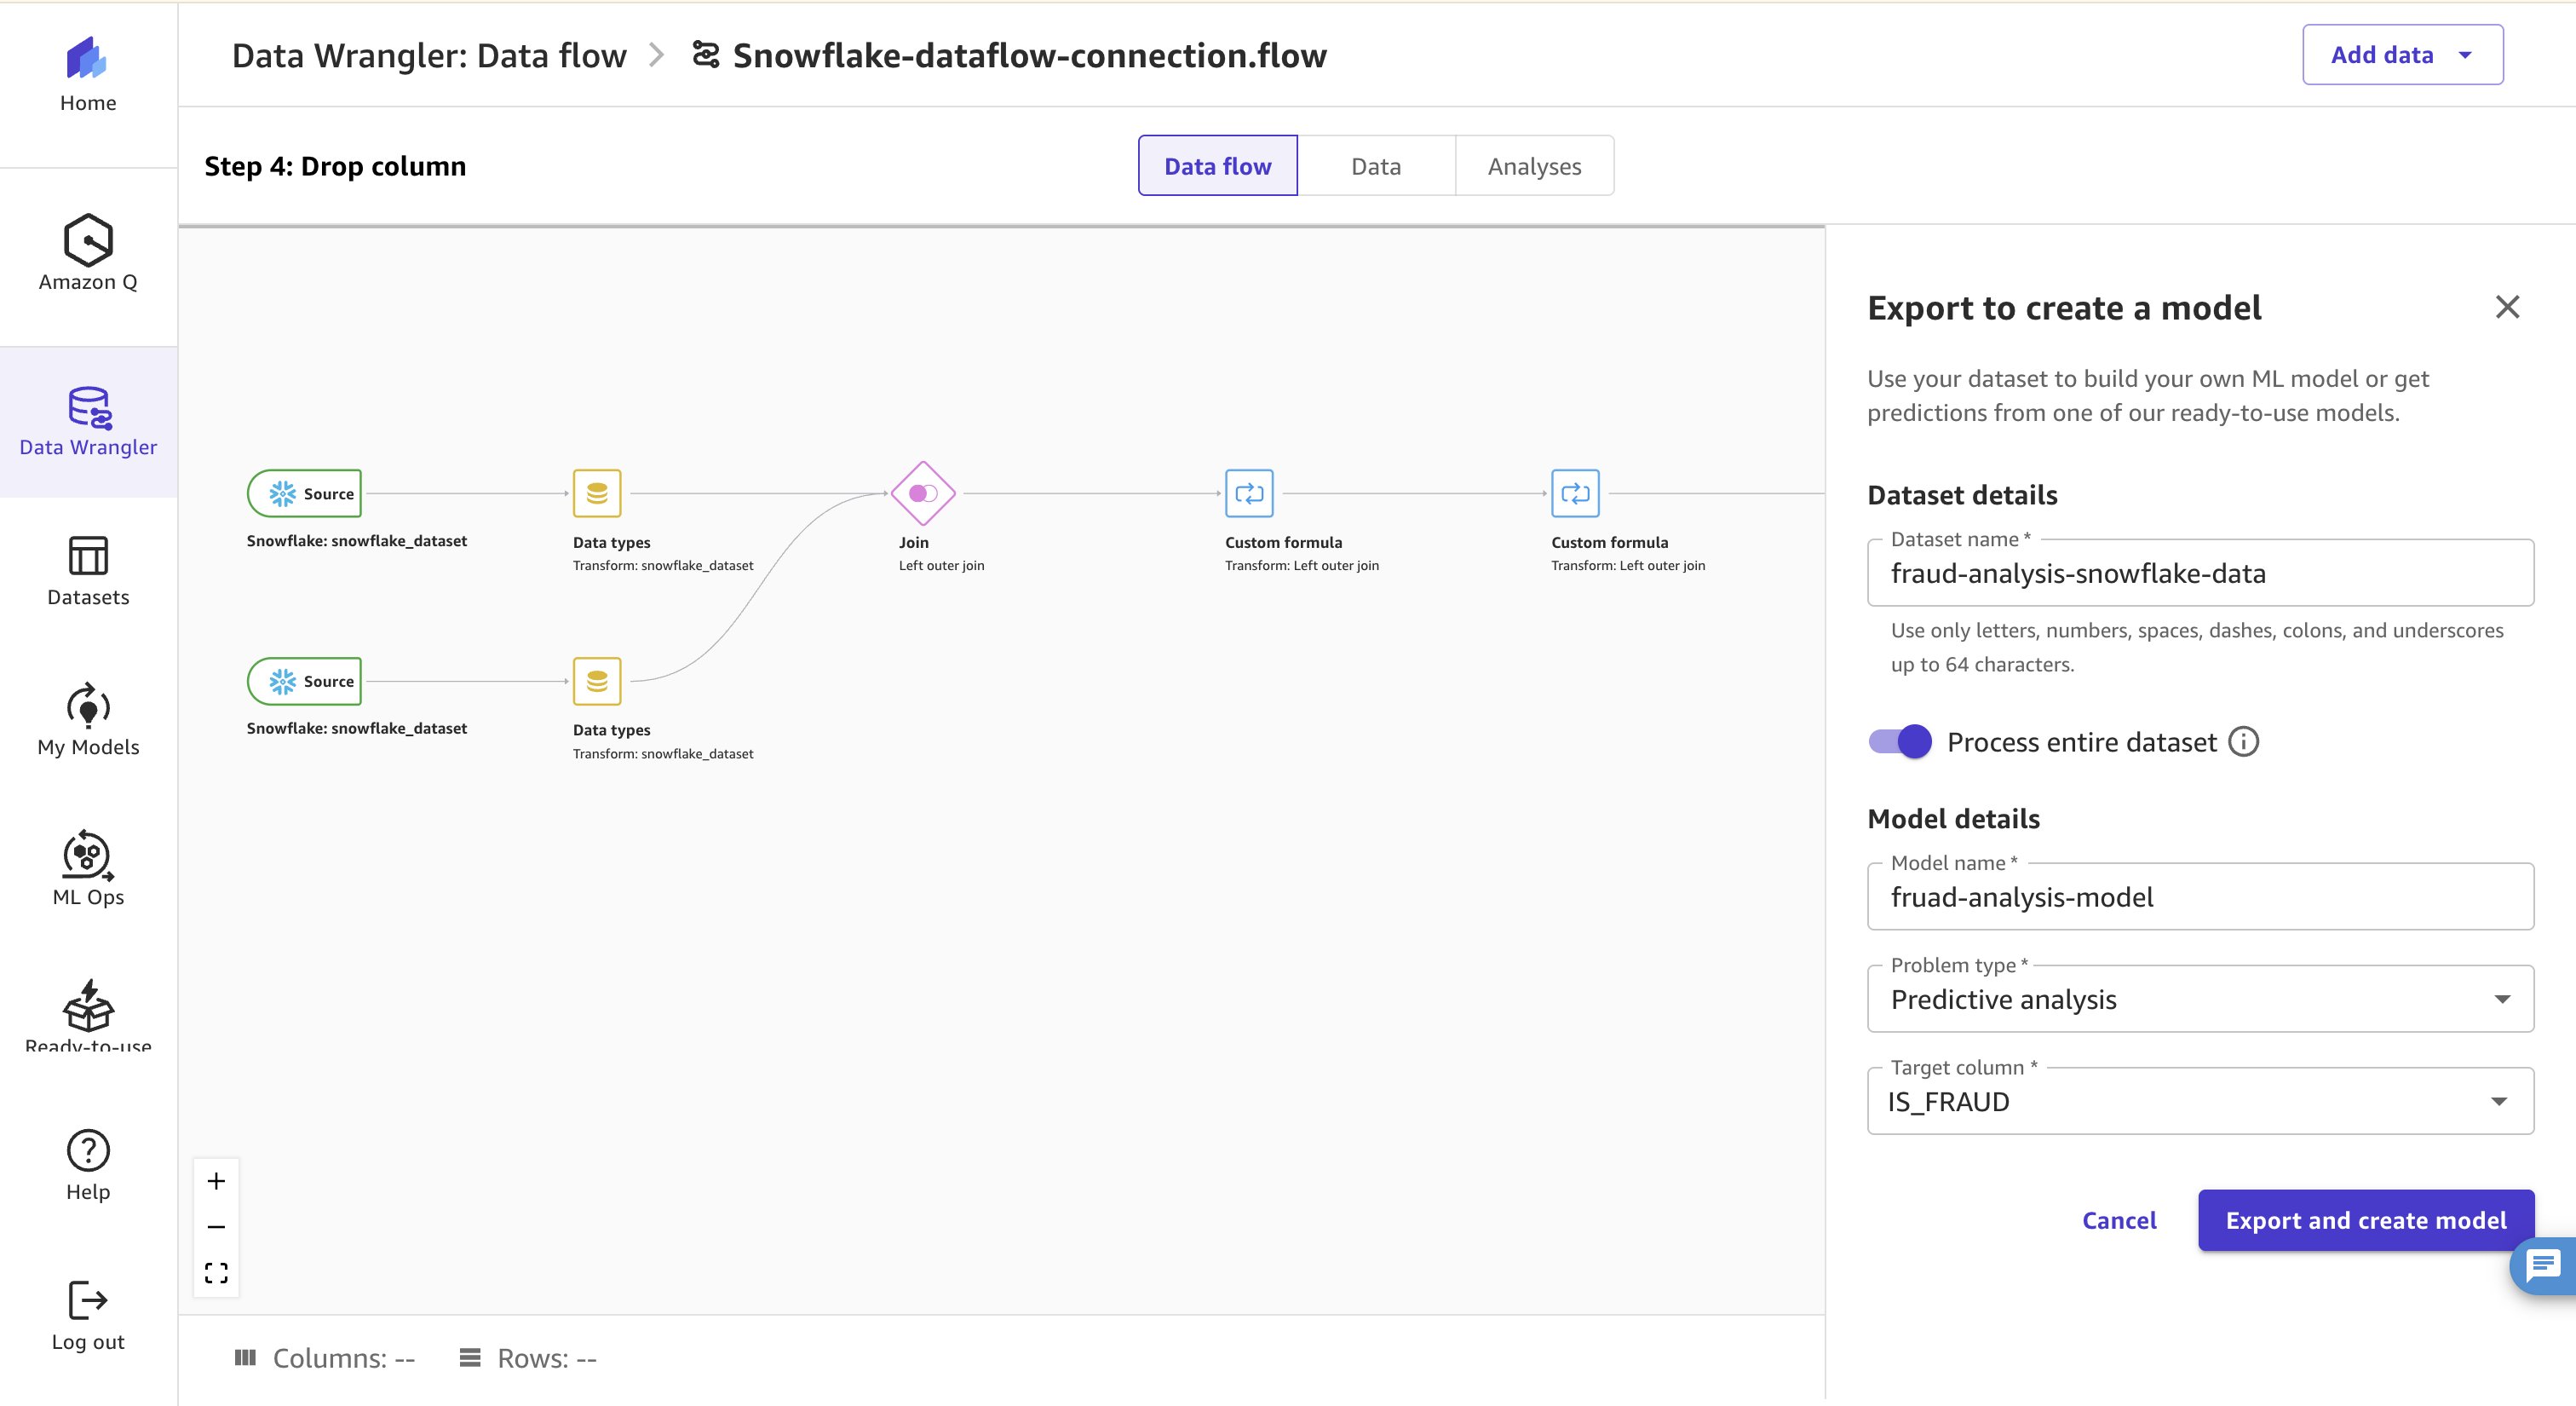Open Ready-to-use models in the sidebar
Viewport: 2576px width, 1406px height.
pyautogui.click(x=88, y=1014)
